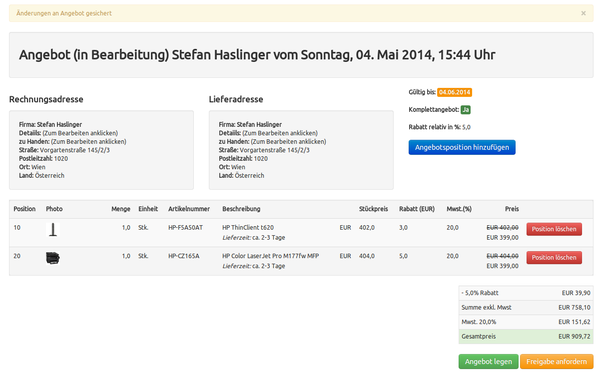Edit Menge '1,0' of HP ThinClient row

pyautogui.click(x=126, y=228)
